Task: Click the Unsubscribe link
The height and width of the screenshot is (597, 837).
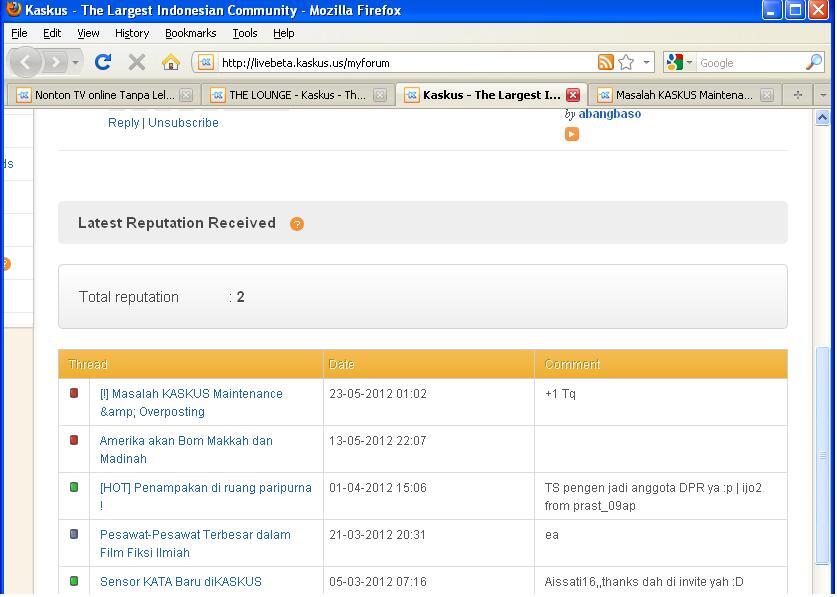Action: [x=183, y=123]
